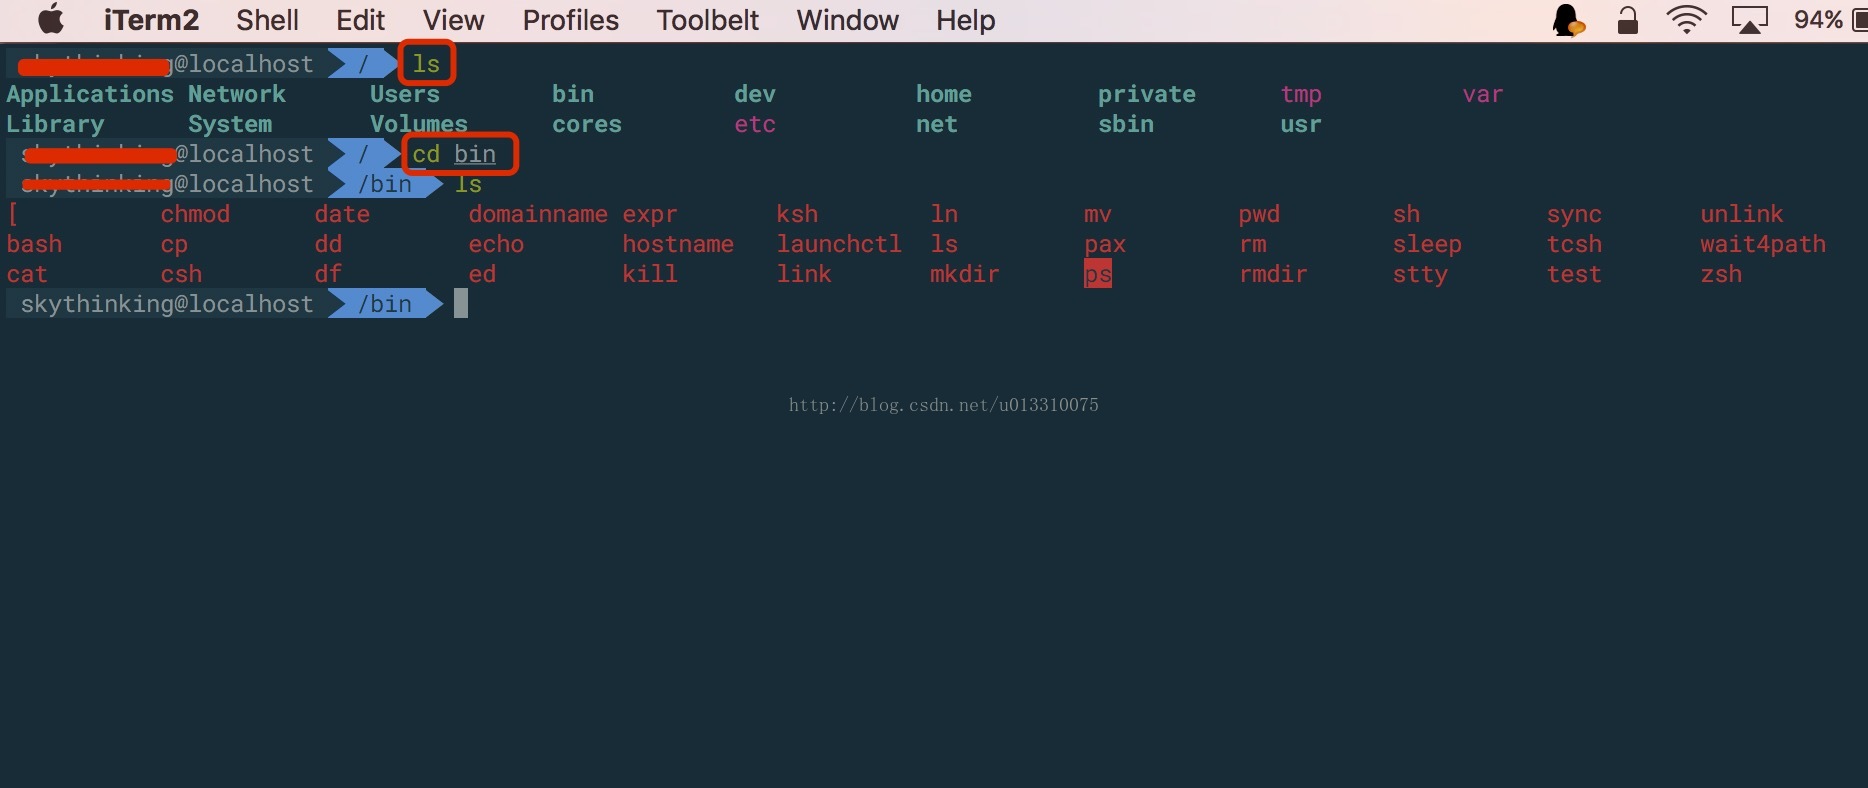Click the highlighted ps file name
1868x788 pixels.
[1098, 274]
